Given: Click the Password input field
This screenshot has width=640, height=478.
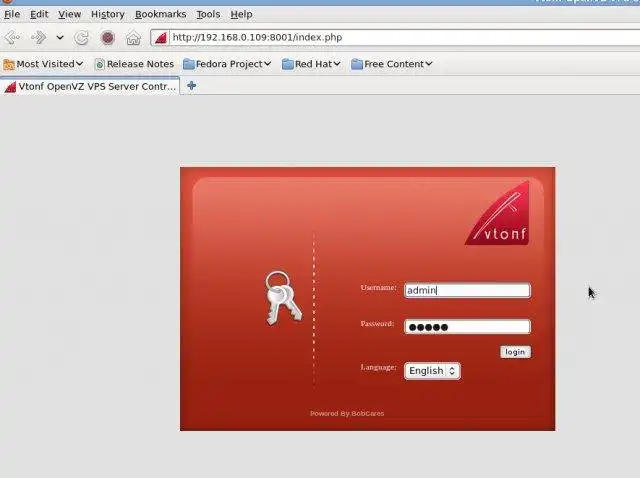Looking at the screenshot, I should pos(467,327).
